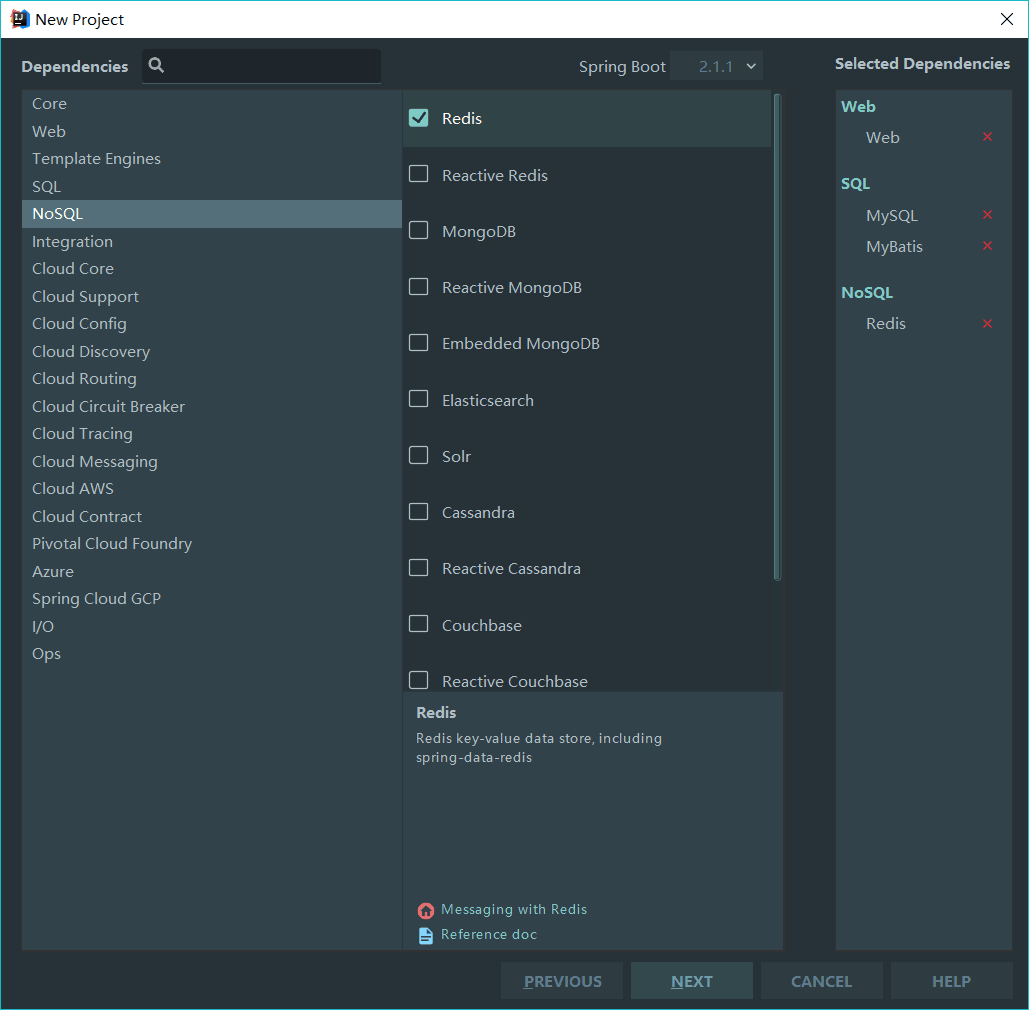
Task: Remove Redis from selected dependencies
Action: click(x=987, y=324)
